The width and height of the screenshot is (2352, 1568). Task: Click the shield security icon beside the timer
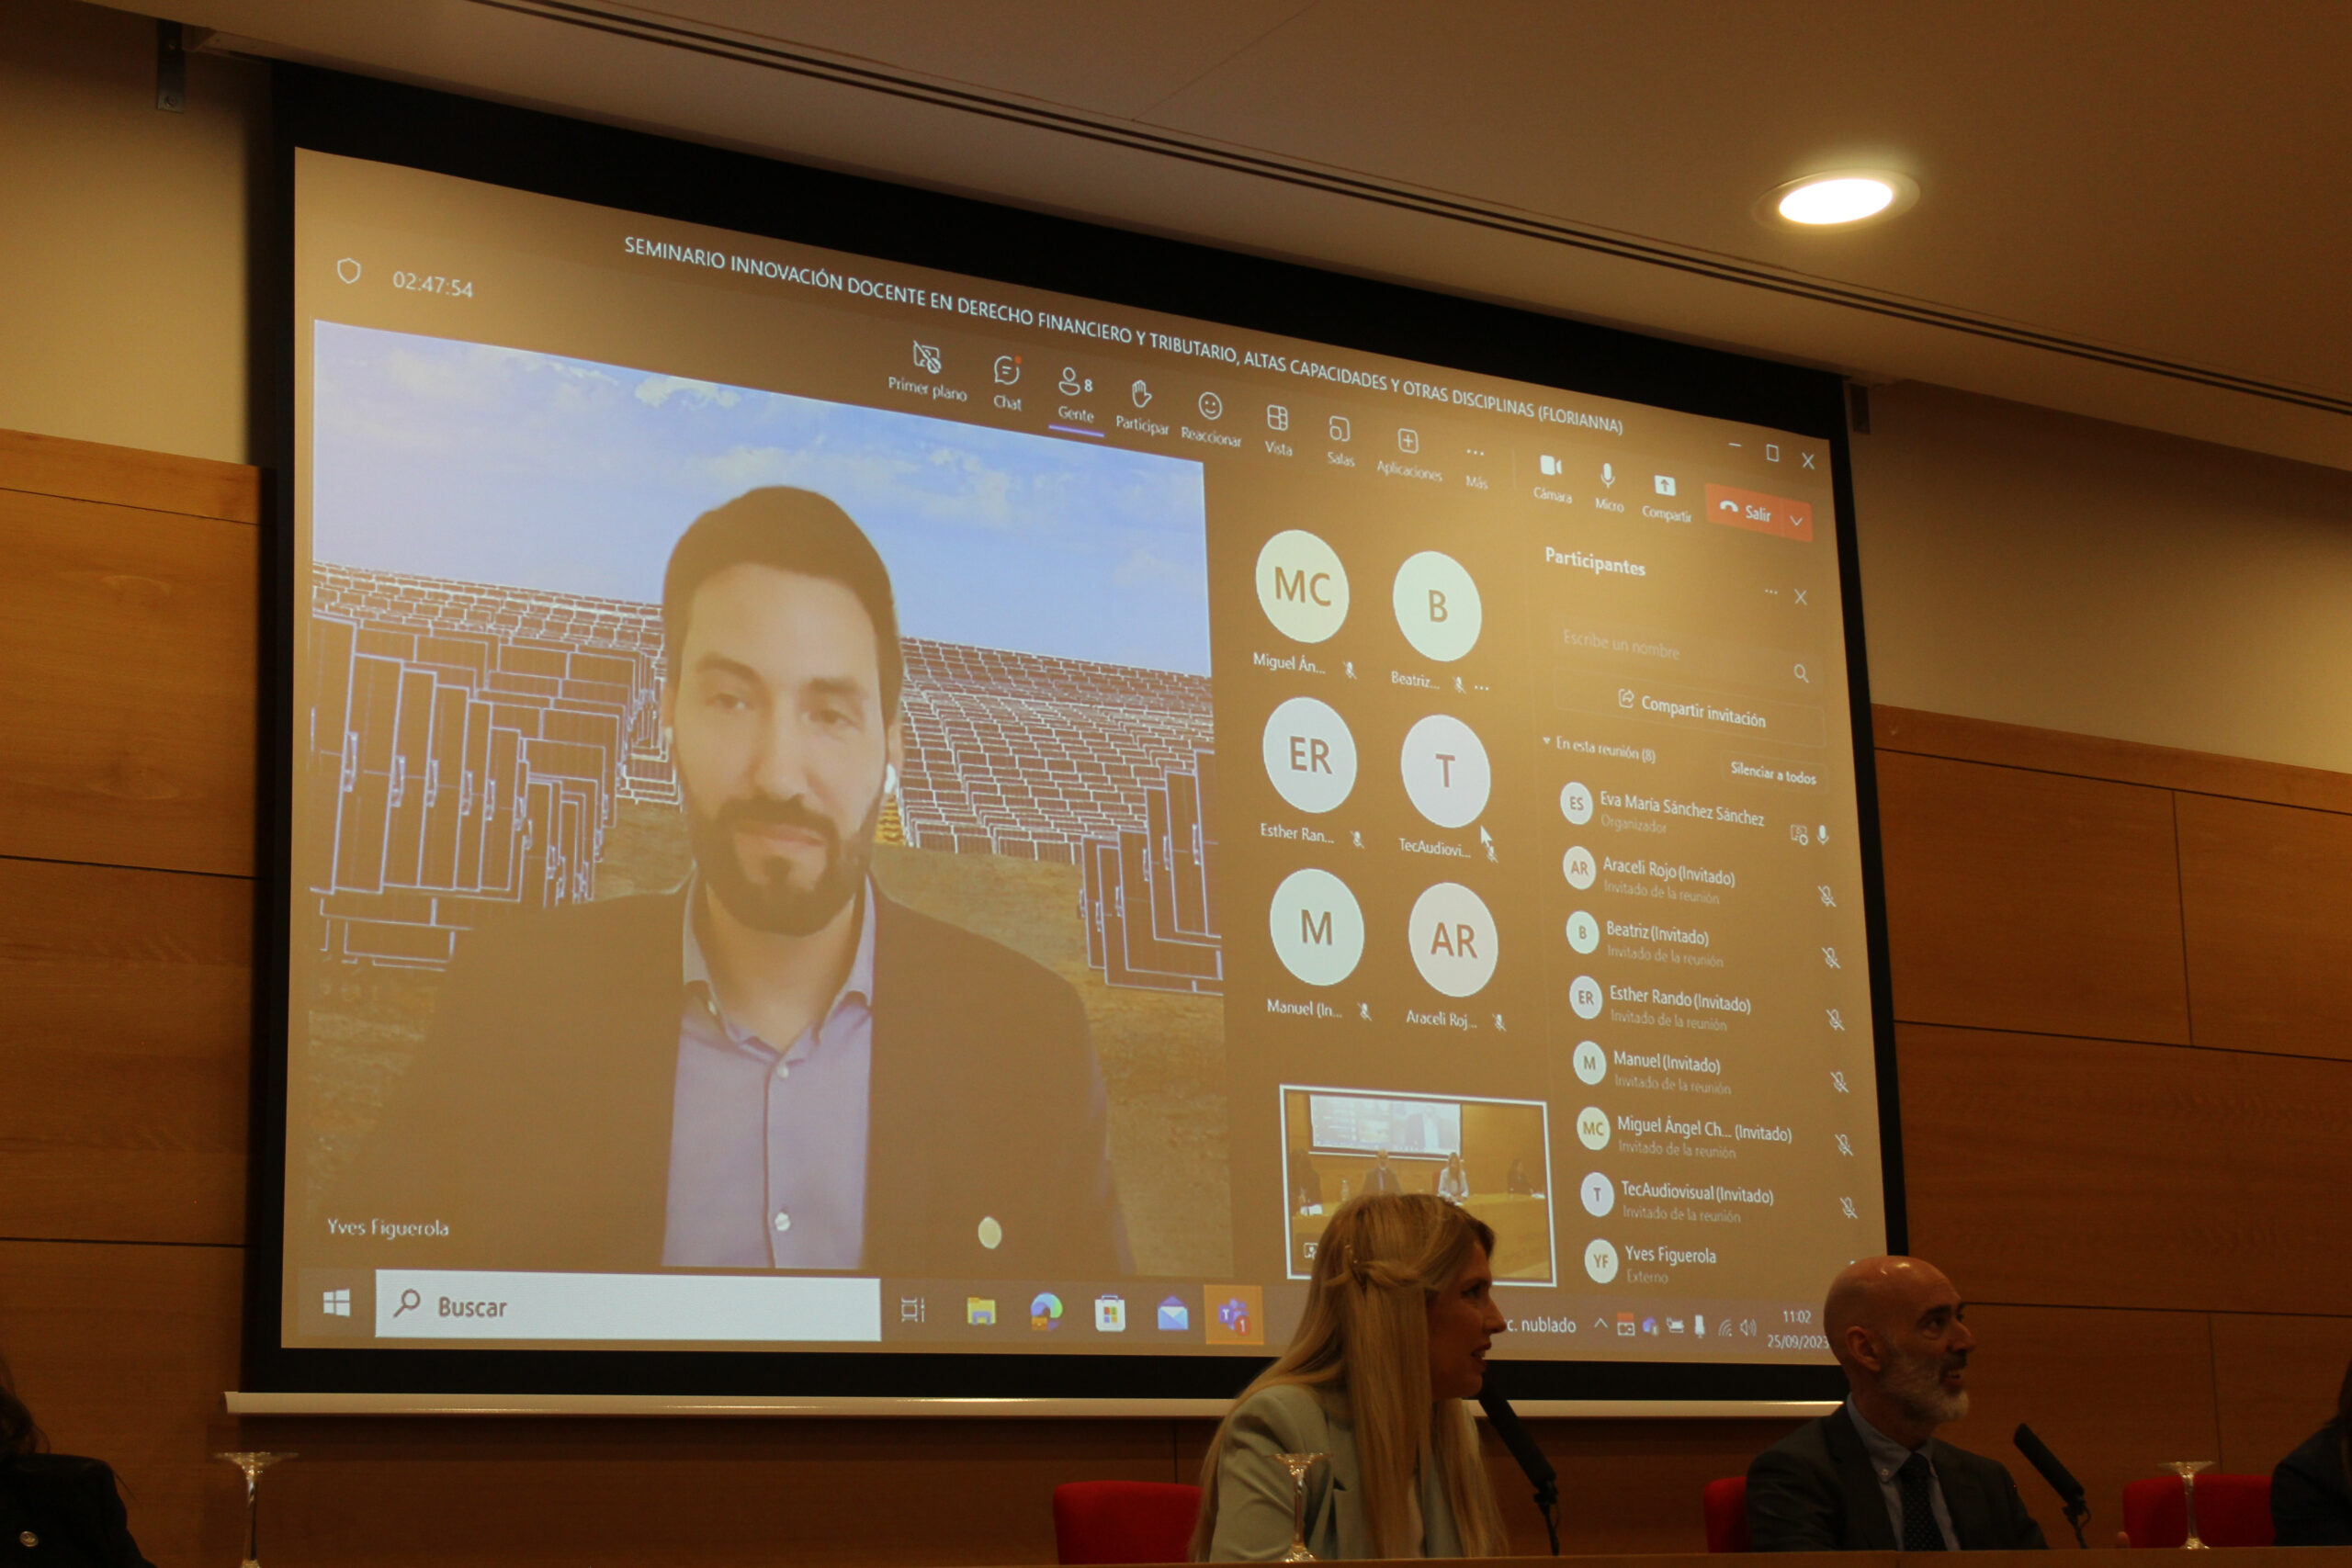(348, 270)
